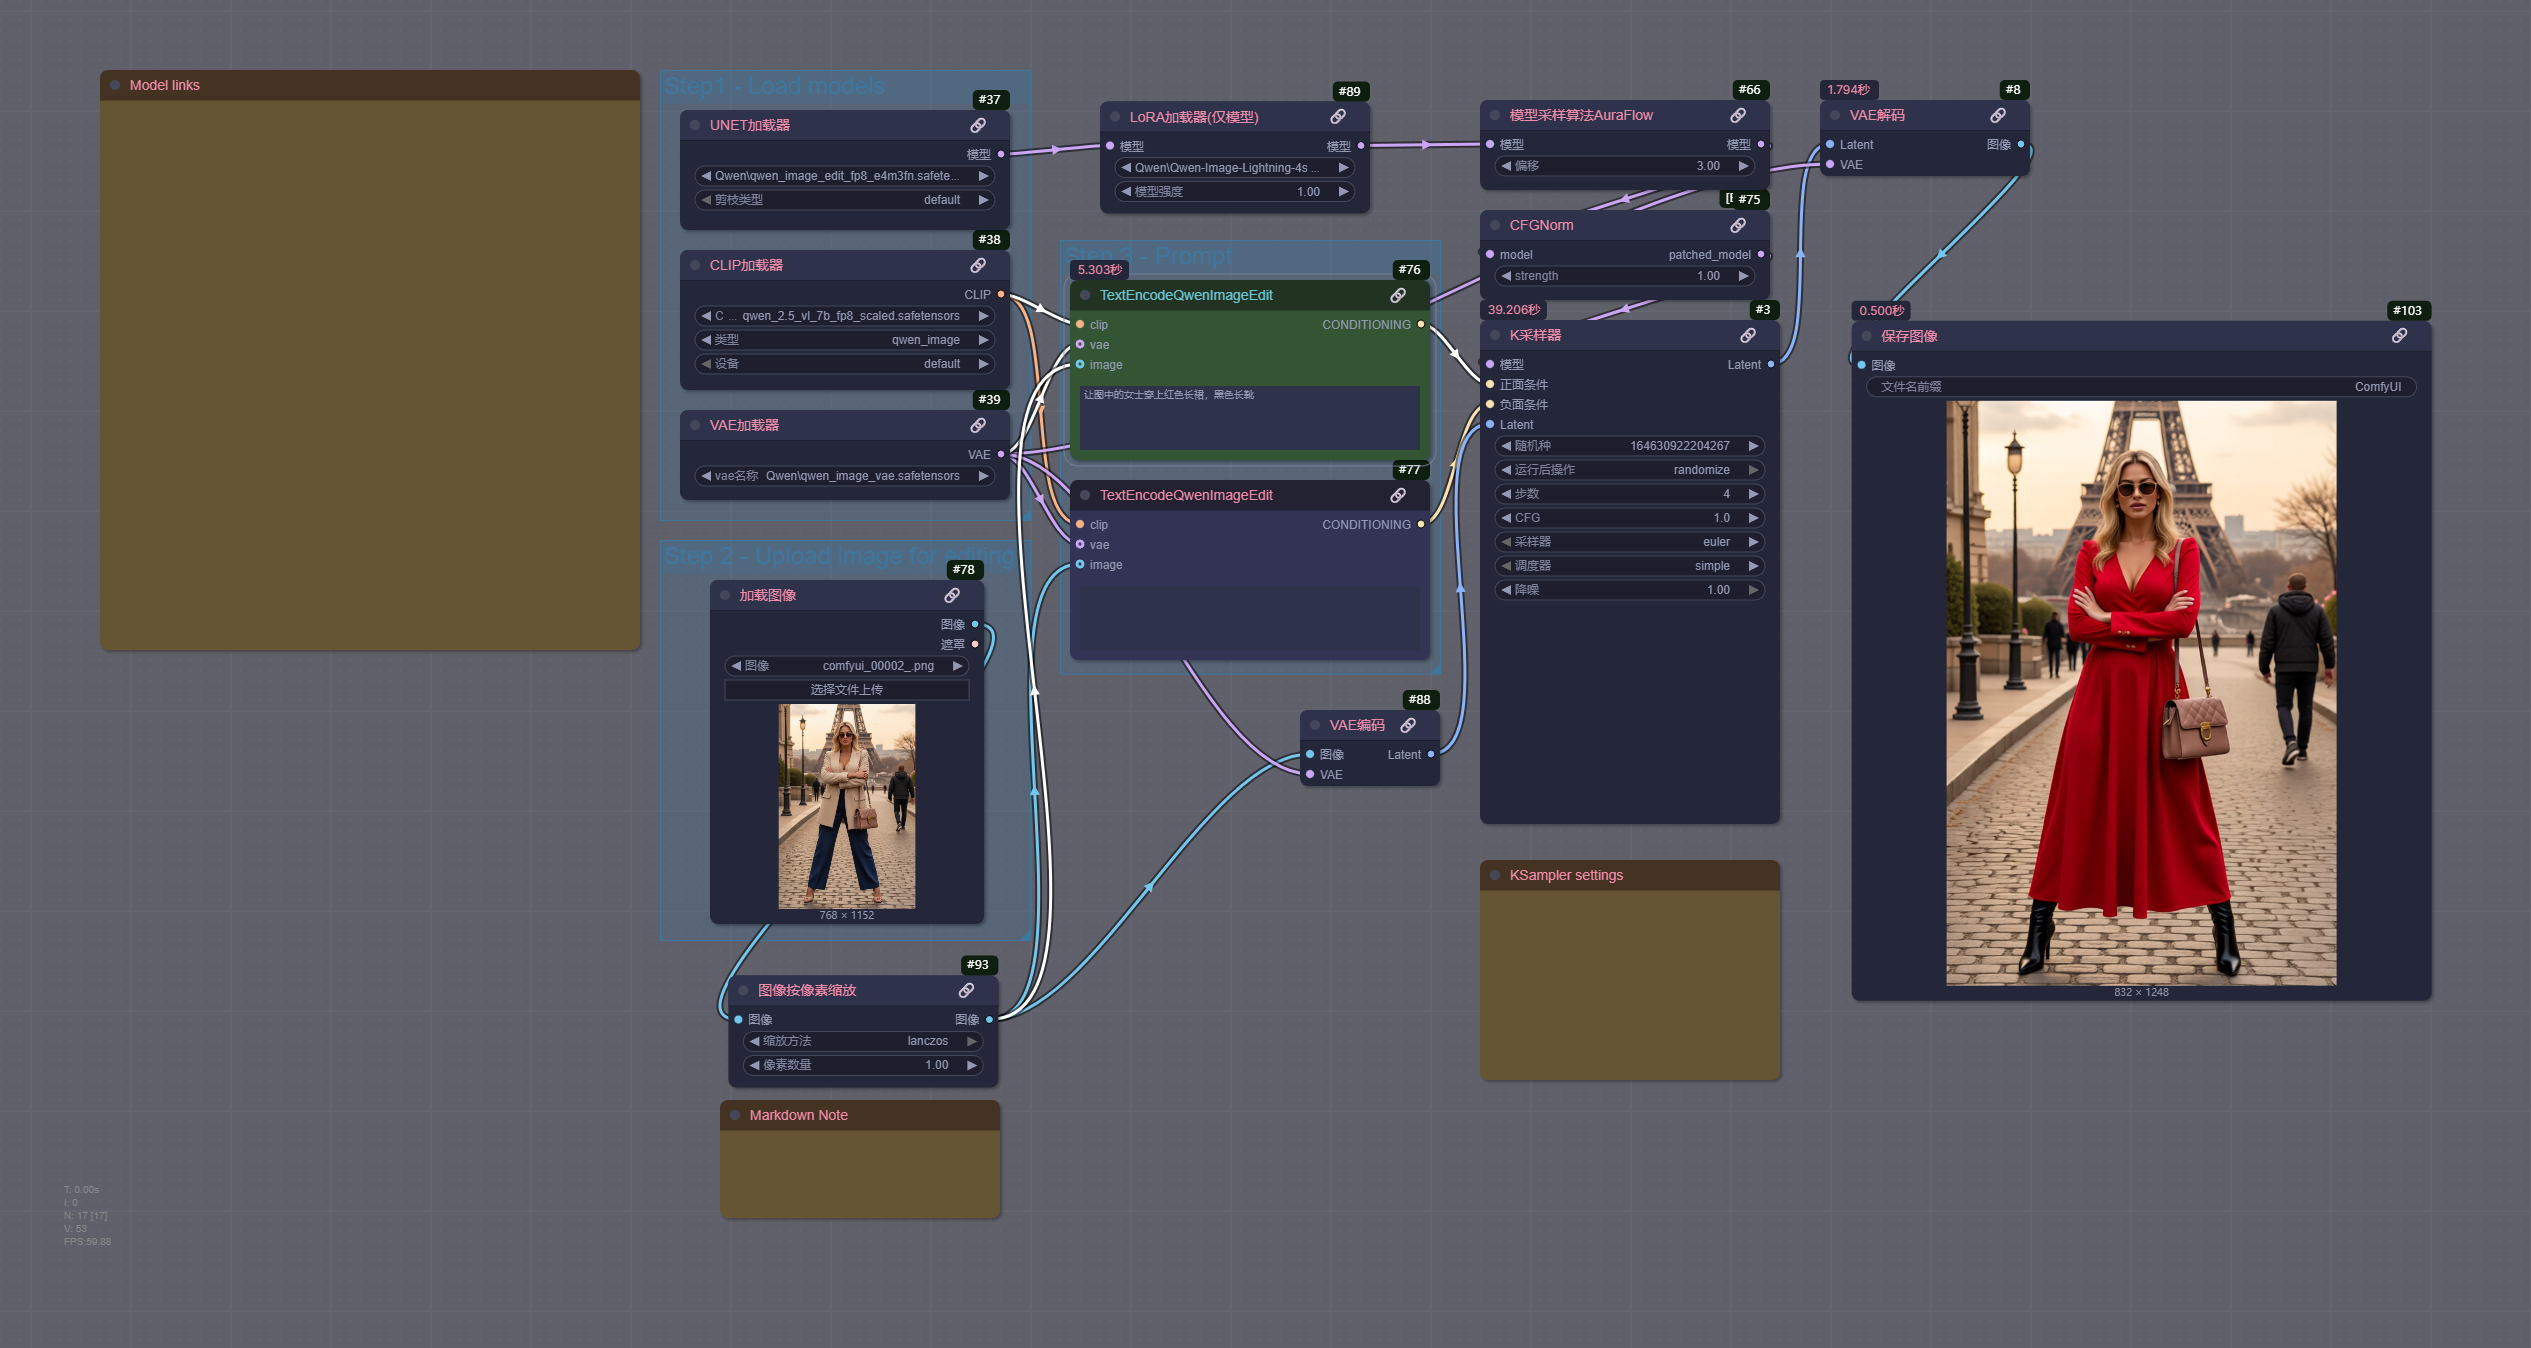Open the 调度器 simple dropdown
Image resolution: width=2531 pixels, height=1348 pixels.
(x=1630, y=566)
